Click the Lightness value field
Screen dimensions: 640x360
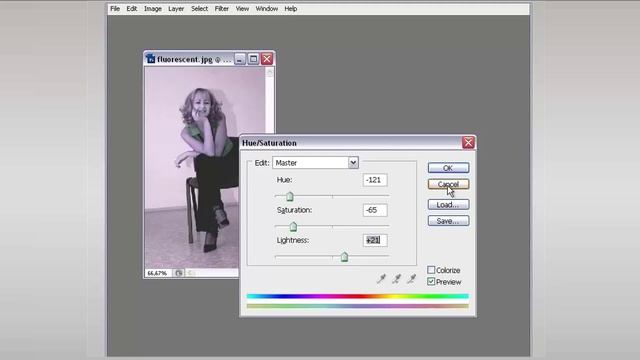click(x=375, y=240)
